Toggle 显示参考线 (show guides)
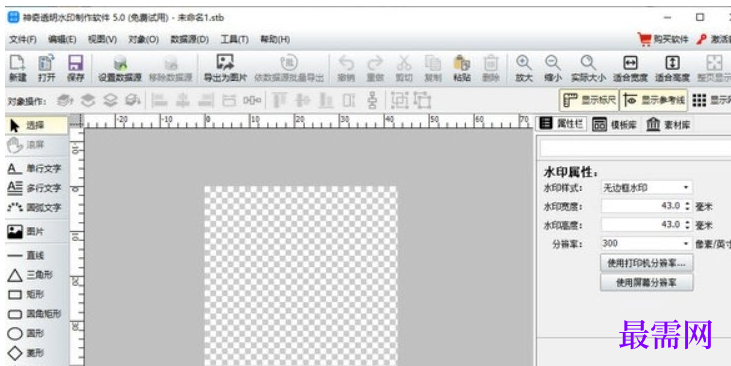Viewport: 731px width, 366px height. point(654,100)
